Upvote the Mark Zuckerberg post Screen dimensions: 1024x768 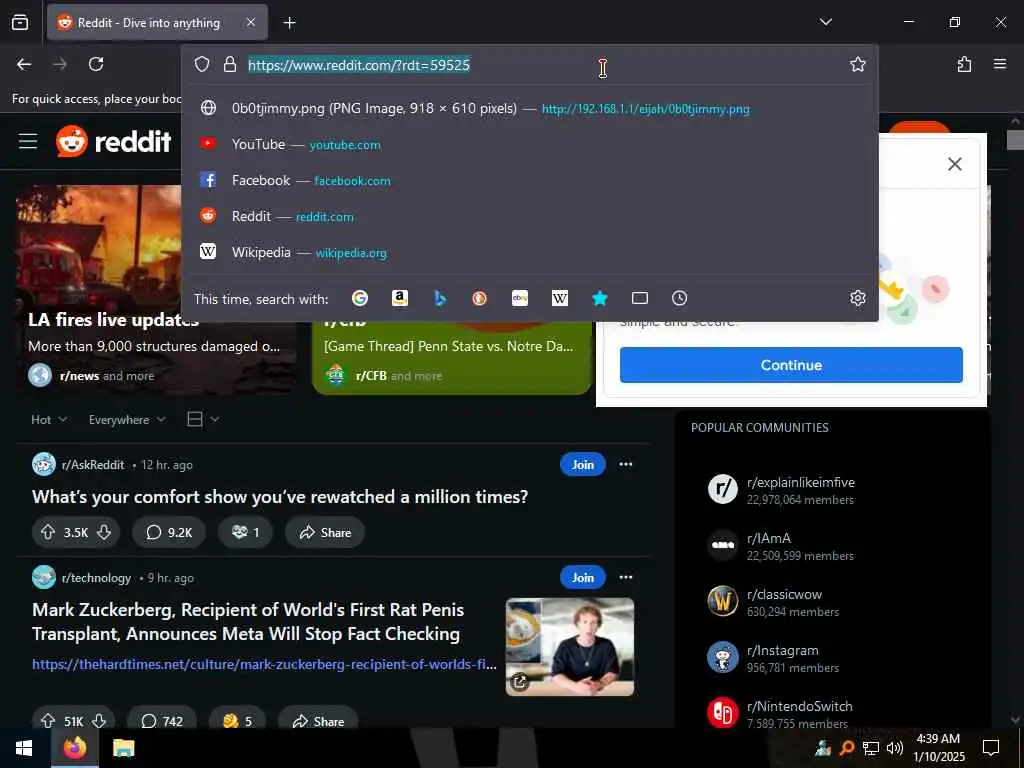click(x=48, y=720)
